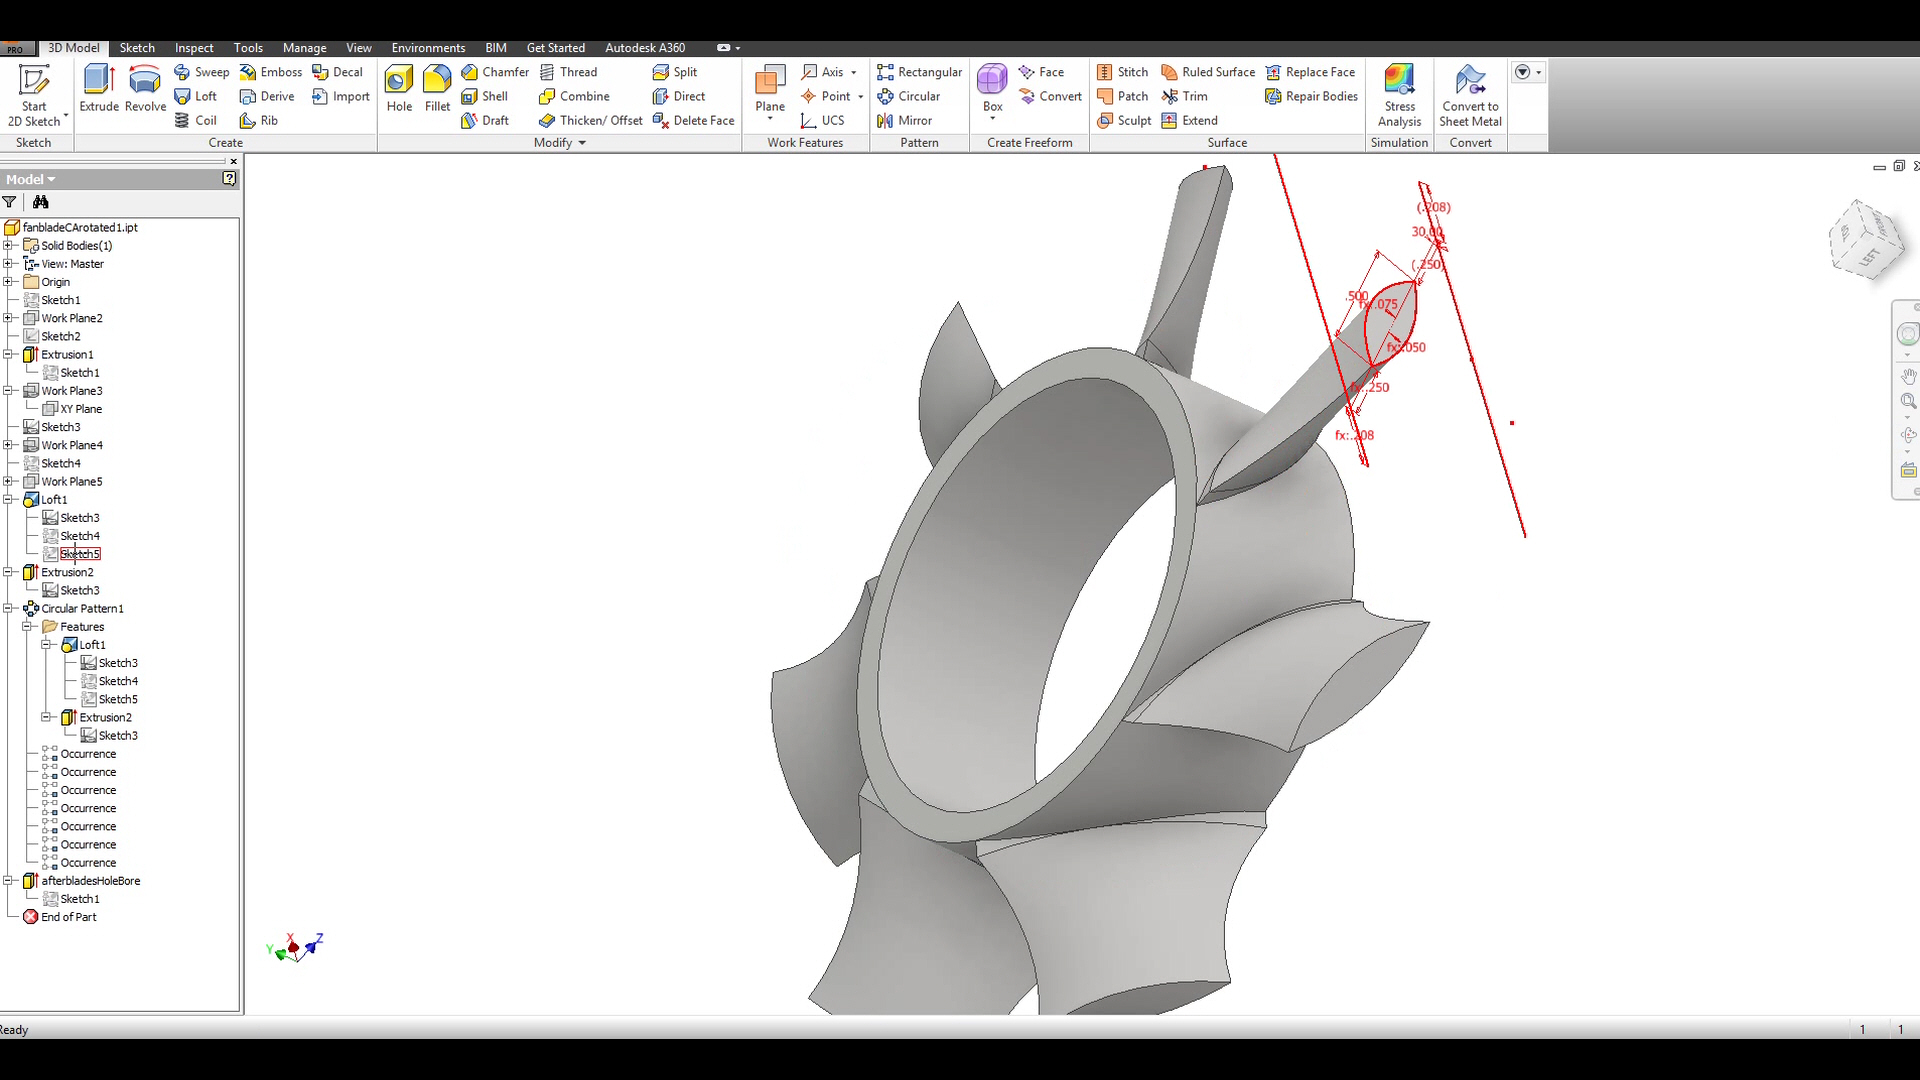Open the Tools ribbon tab
The image size is (1920, 1080).
coord(248,48)
